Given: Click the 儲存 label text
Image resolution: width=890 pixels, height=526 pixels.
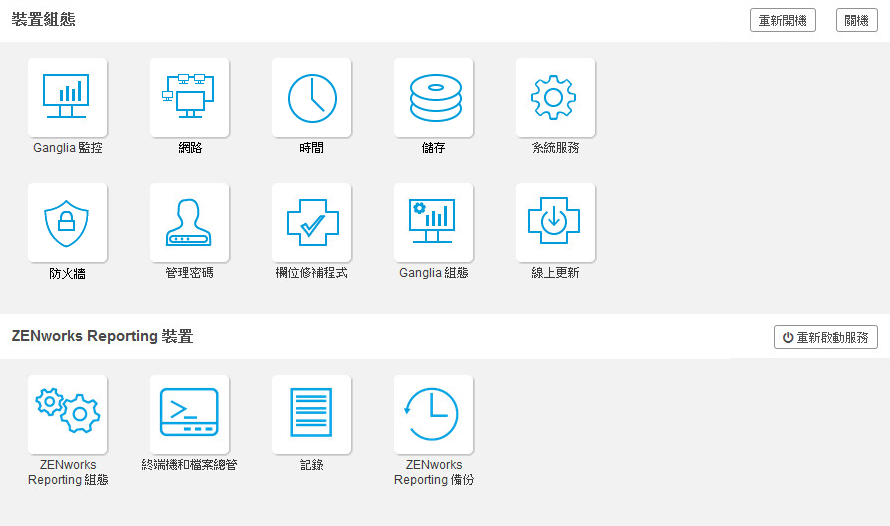Looking at the screenshot, I should (x=434, y=148).
